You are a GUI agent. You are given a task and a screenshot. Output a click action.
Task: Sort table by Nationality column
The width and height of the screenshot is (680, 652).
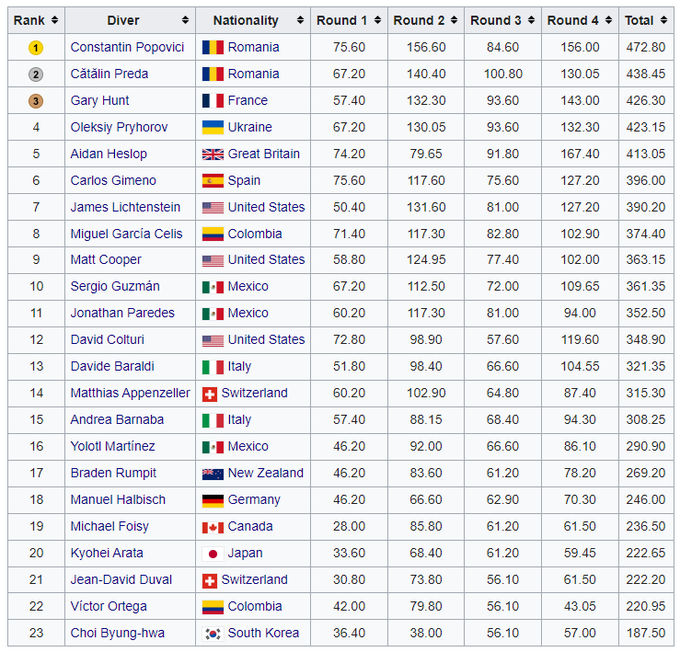tap(252, 20)
